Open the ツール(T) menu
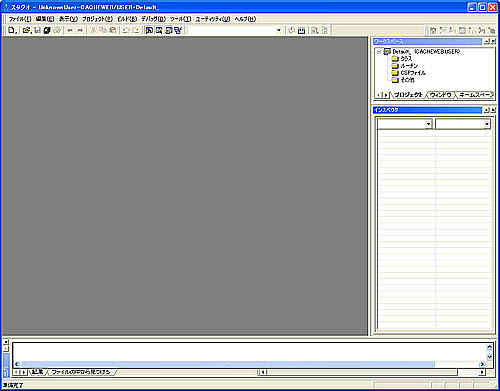This screenshot has width=500, height=391. coord(180,19)
